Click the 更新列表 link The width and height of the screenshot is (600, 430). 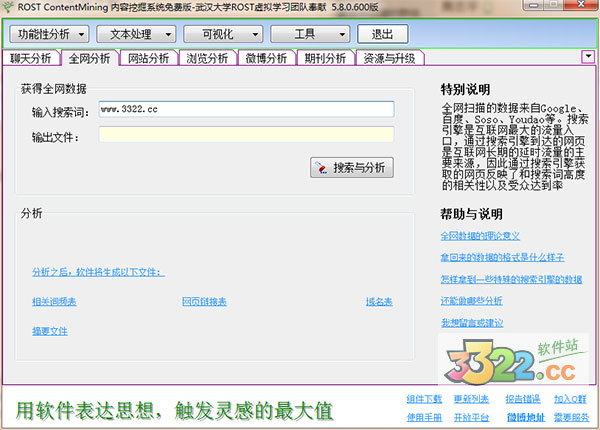click(x=471, y=399)
